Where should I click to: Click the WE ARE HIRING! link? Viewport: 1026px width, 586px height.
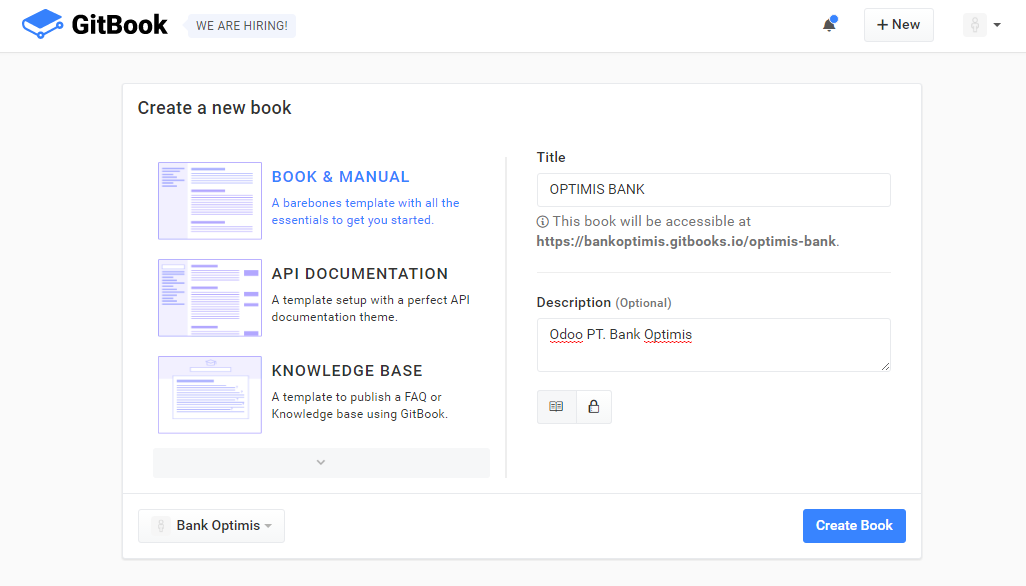(x=242, y=26)
